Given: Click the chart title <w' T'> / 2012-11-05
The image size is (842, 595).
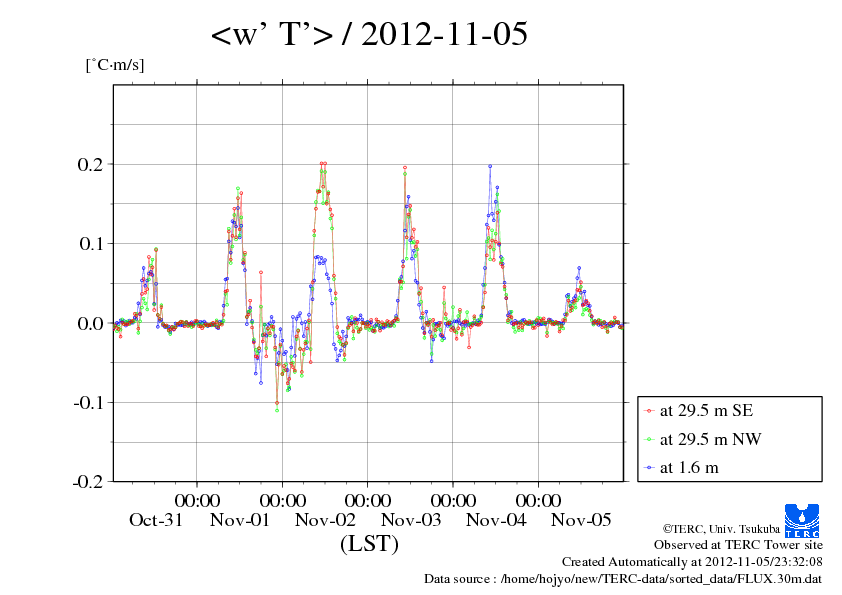Looking at the screenshot, I should 369,34.
